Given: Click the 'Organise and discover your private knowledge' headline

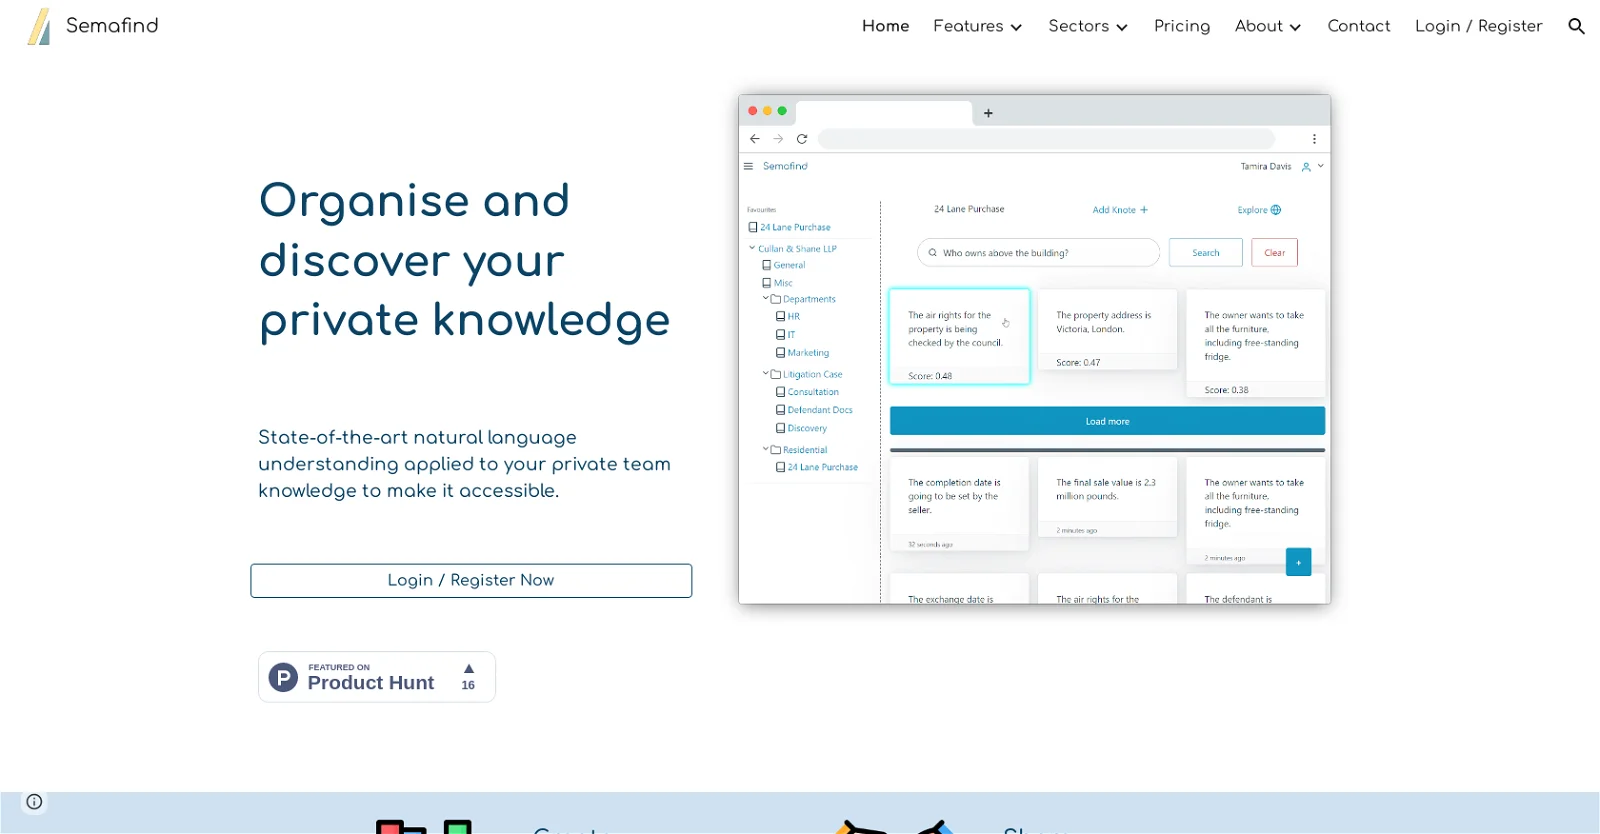Looking at the screenshot, I should (x=464, y=260).
